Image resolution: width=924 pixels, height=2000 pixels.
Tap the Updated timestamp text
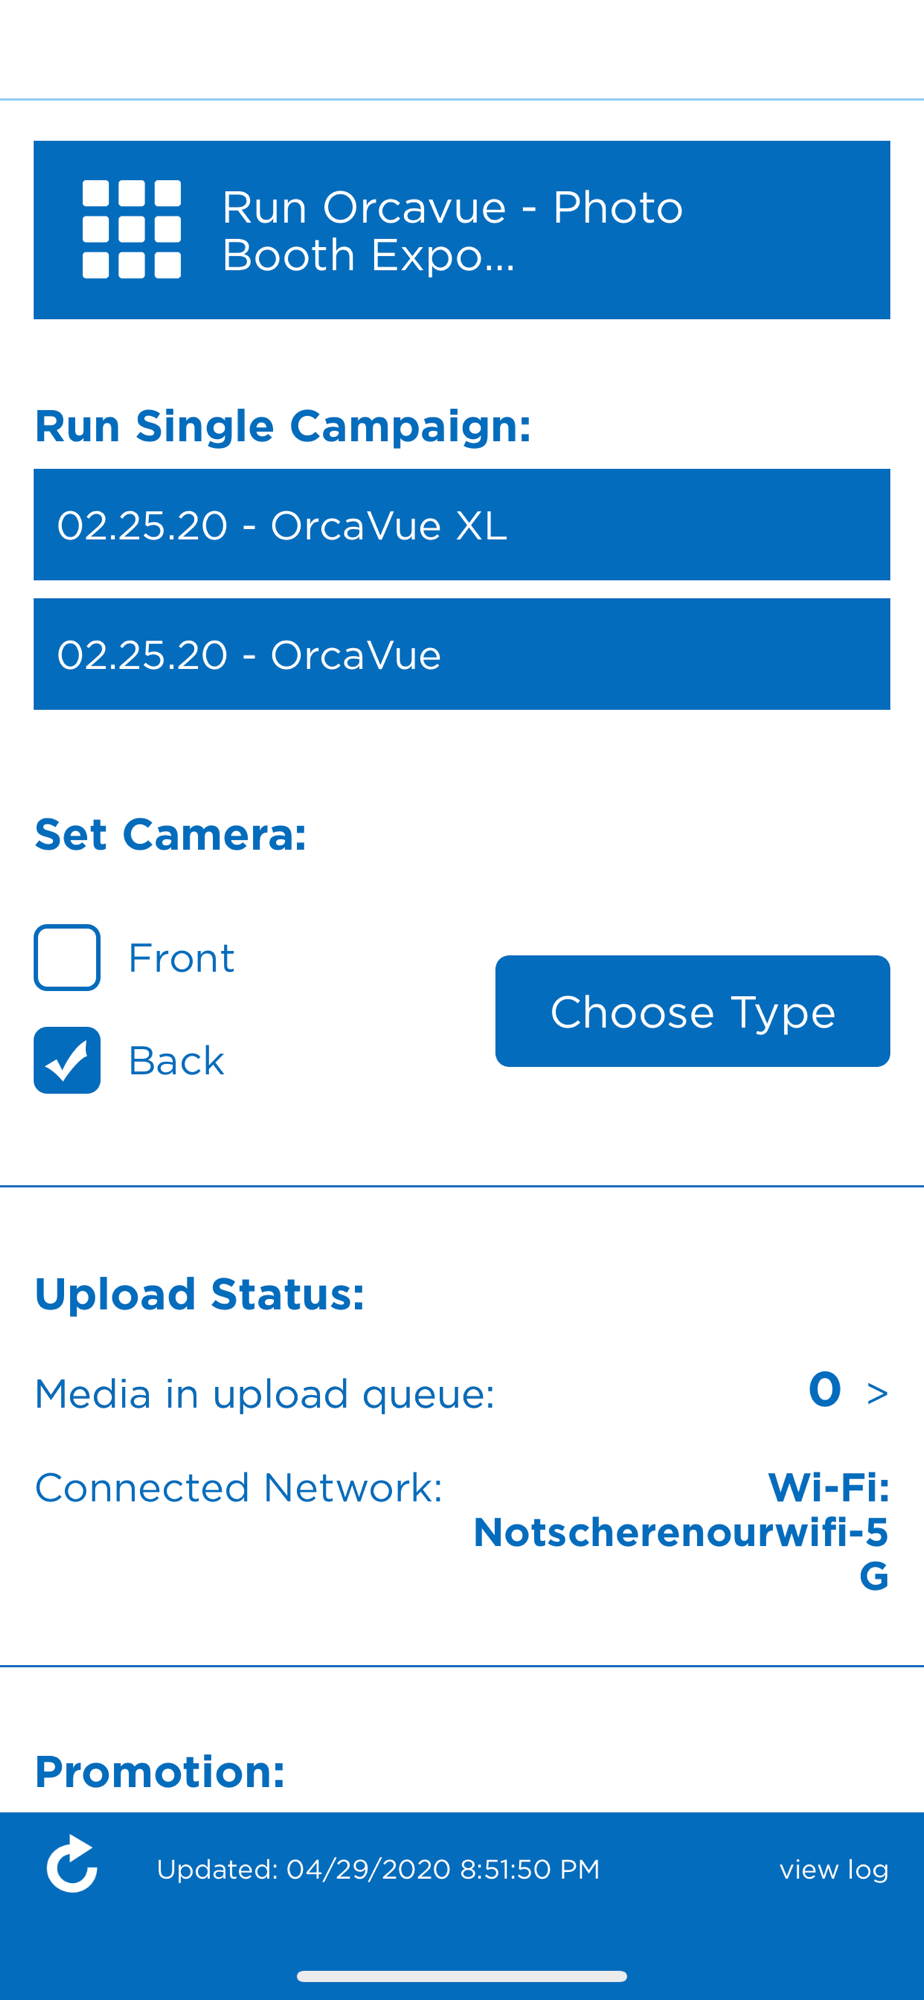(x=378, y=1869)
